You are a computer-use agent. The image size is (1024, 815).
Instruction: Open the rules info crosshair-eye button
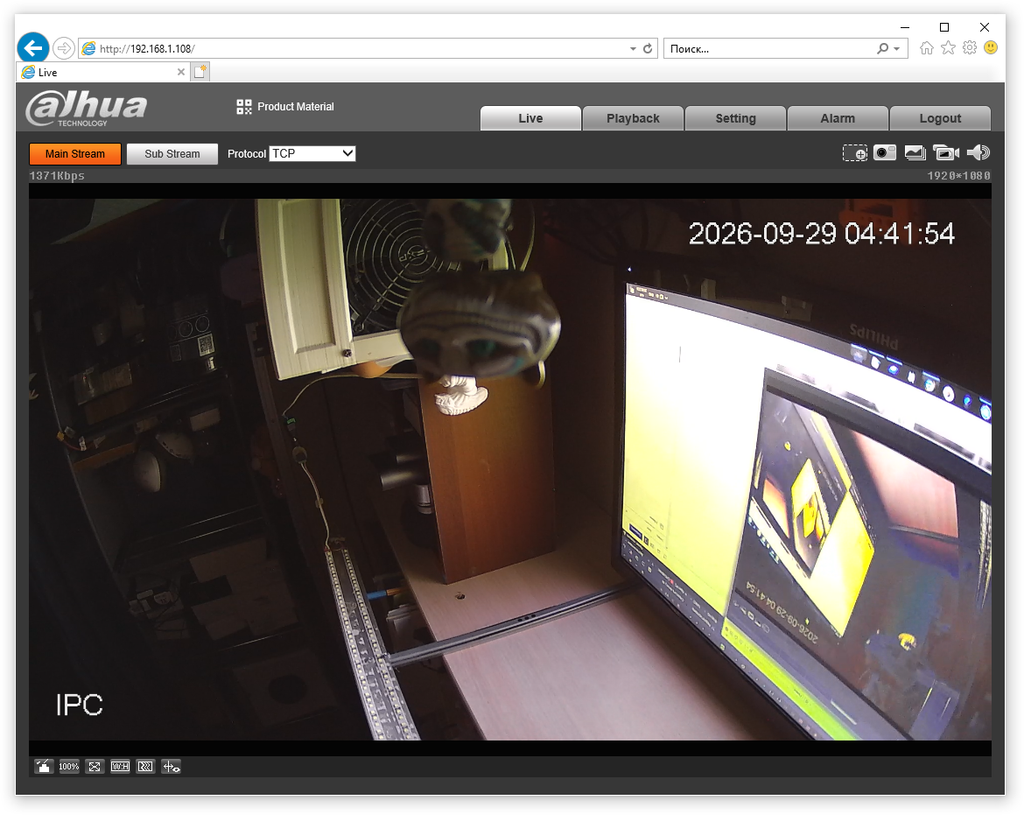[x=171, y=766]
